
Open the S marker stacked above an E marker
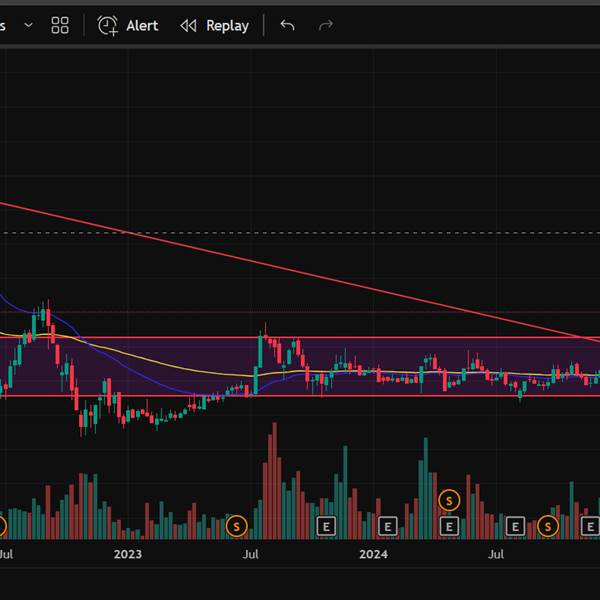coord(449,500)
